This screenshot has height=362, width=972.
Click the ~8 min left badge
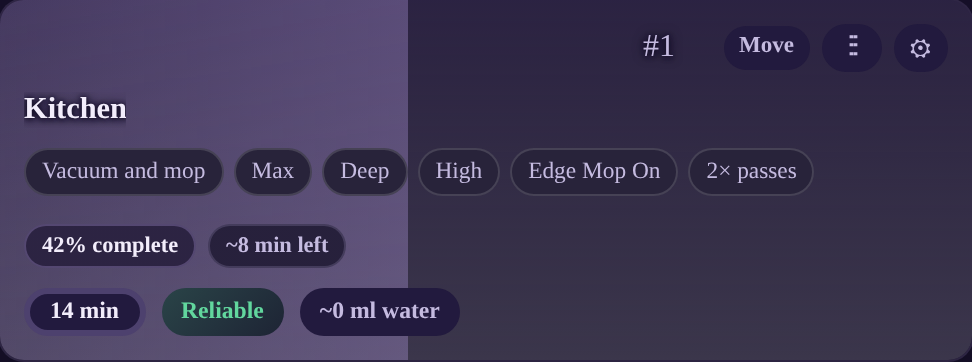(x=276, y=246)
